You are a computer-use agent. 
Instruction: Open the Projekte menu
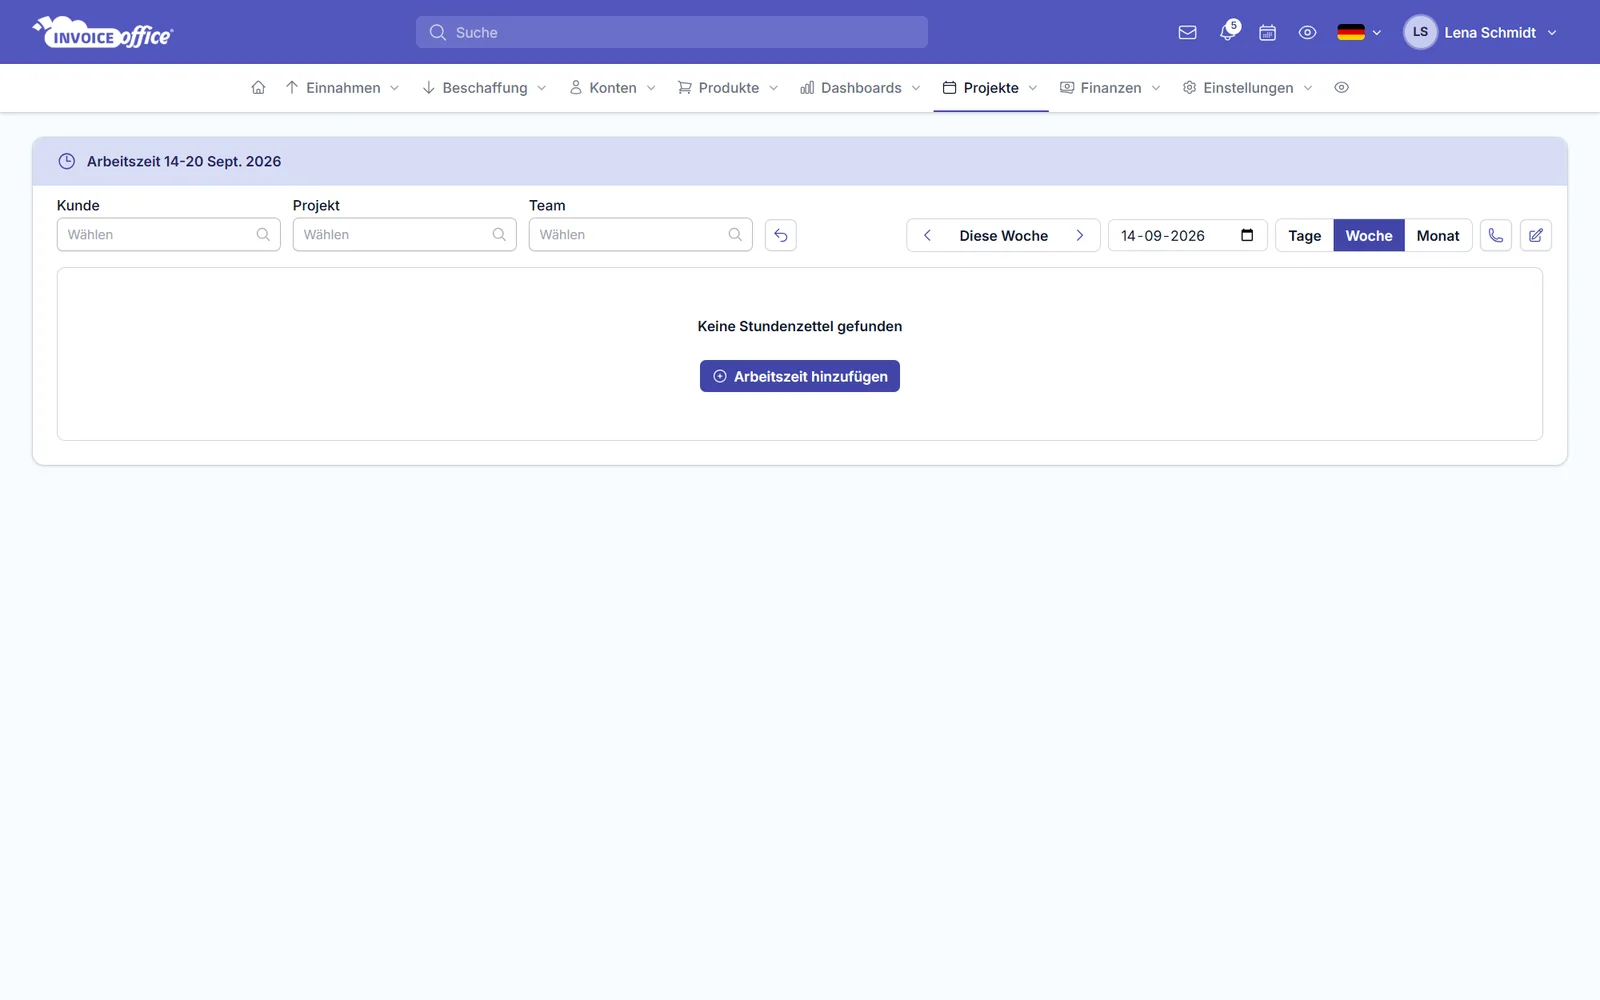991,88
